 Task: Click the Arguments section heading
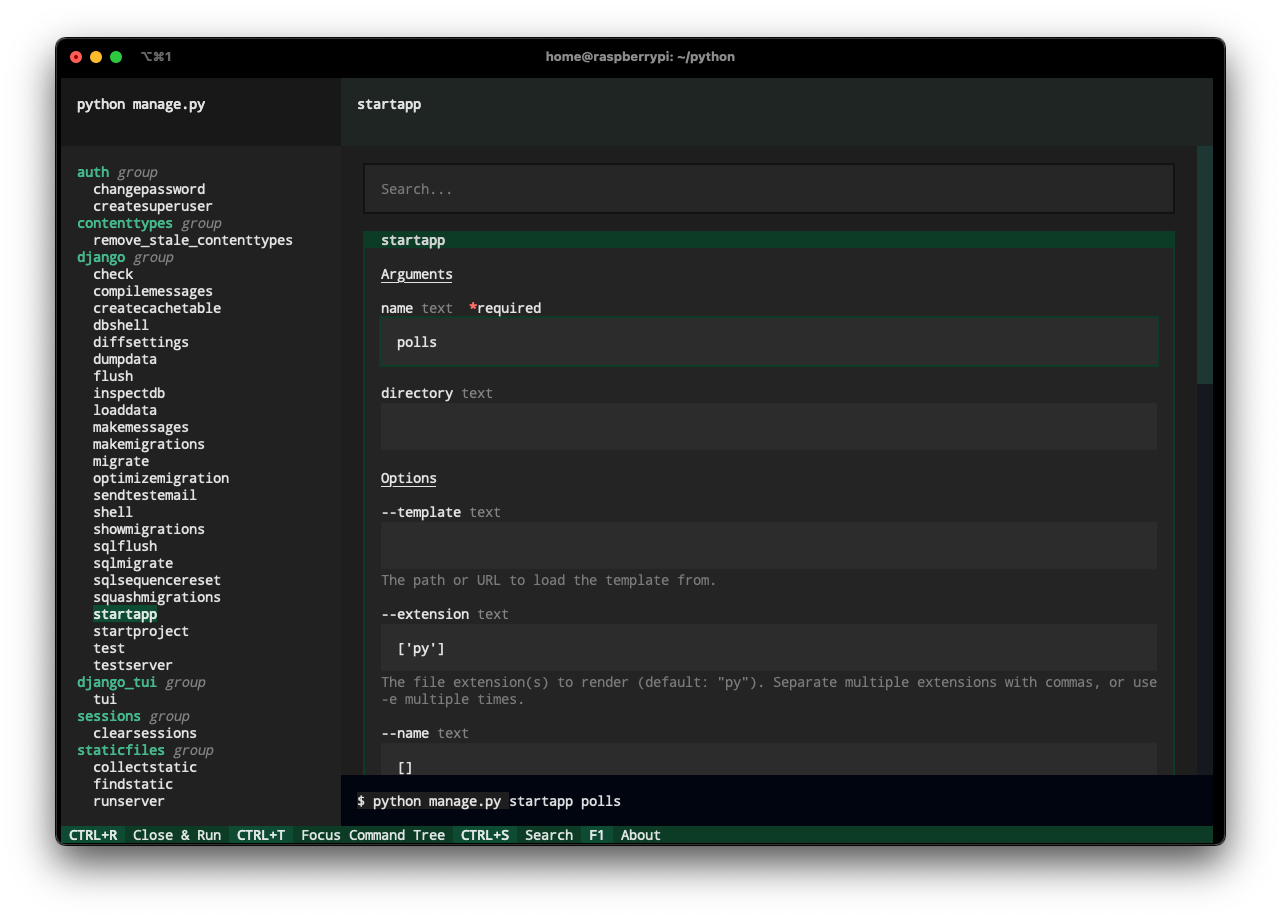(x=417, y=274)
